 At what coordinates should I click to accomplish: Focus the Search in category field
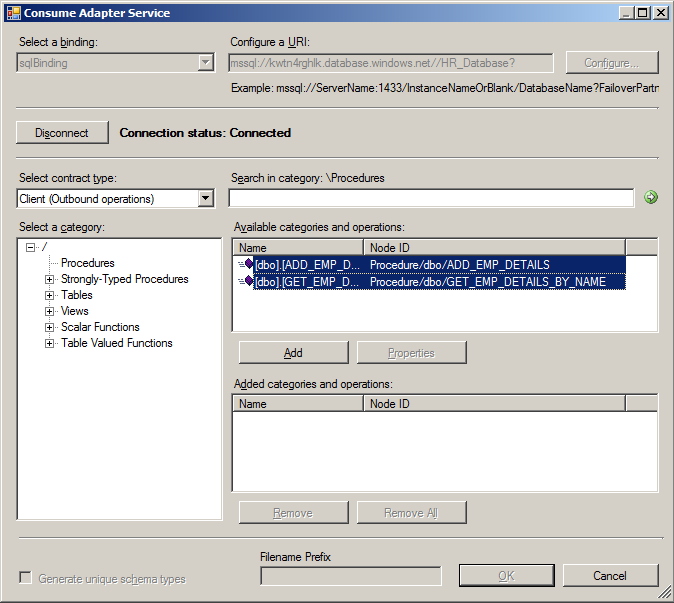click(431, 198)
